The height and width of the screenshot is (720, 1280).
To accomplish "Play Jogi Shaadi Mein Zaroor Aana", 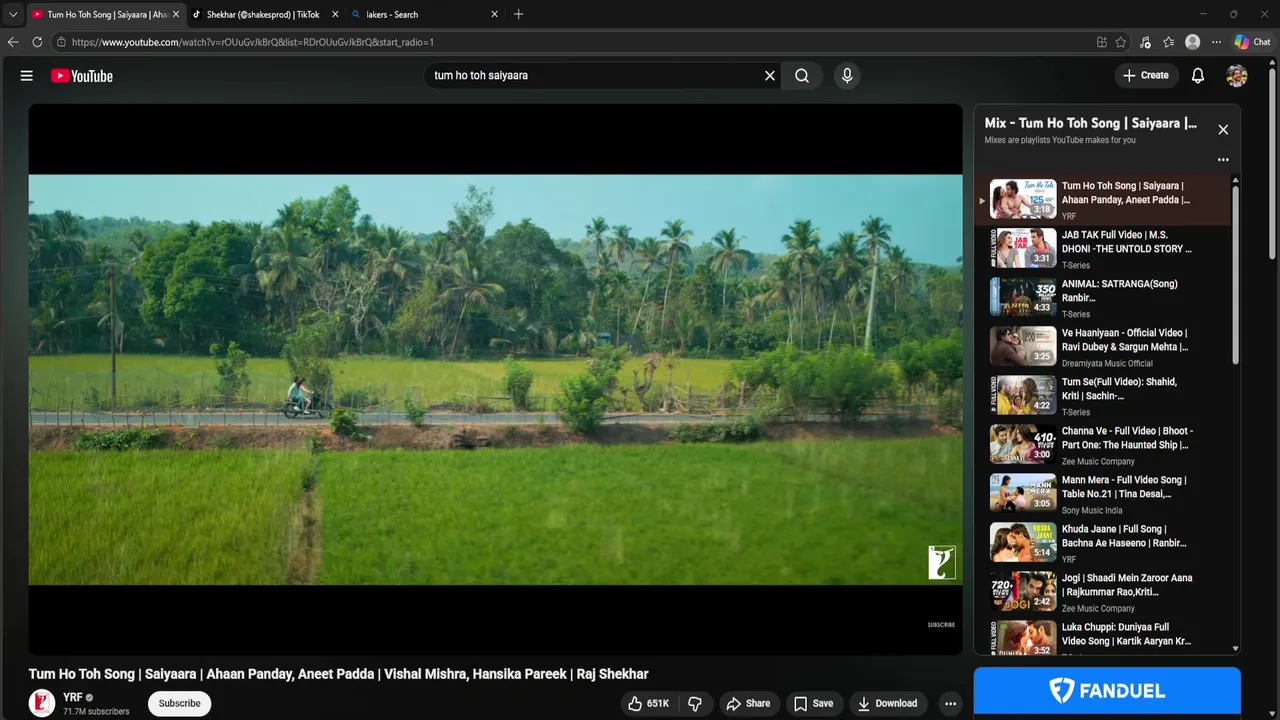I will click(x=1104, y=591).
